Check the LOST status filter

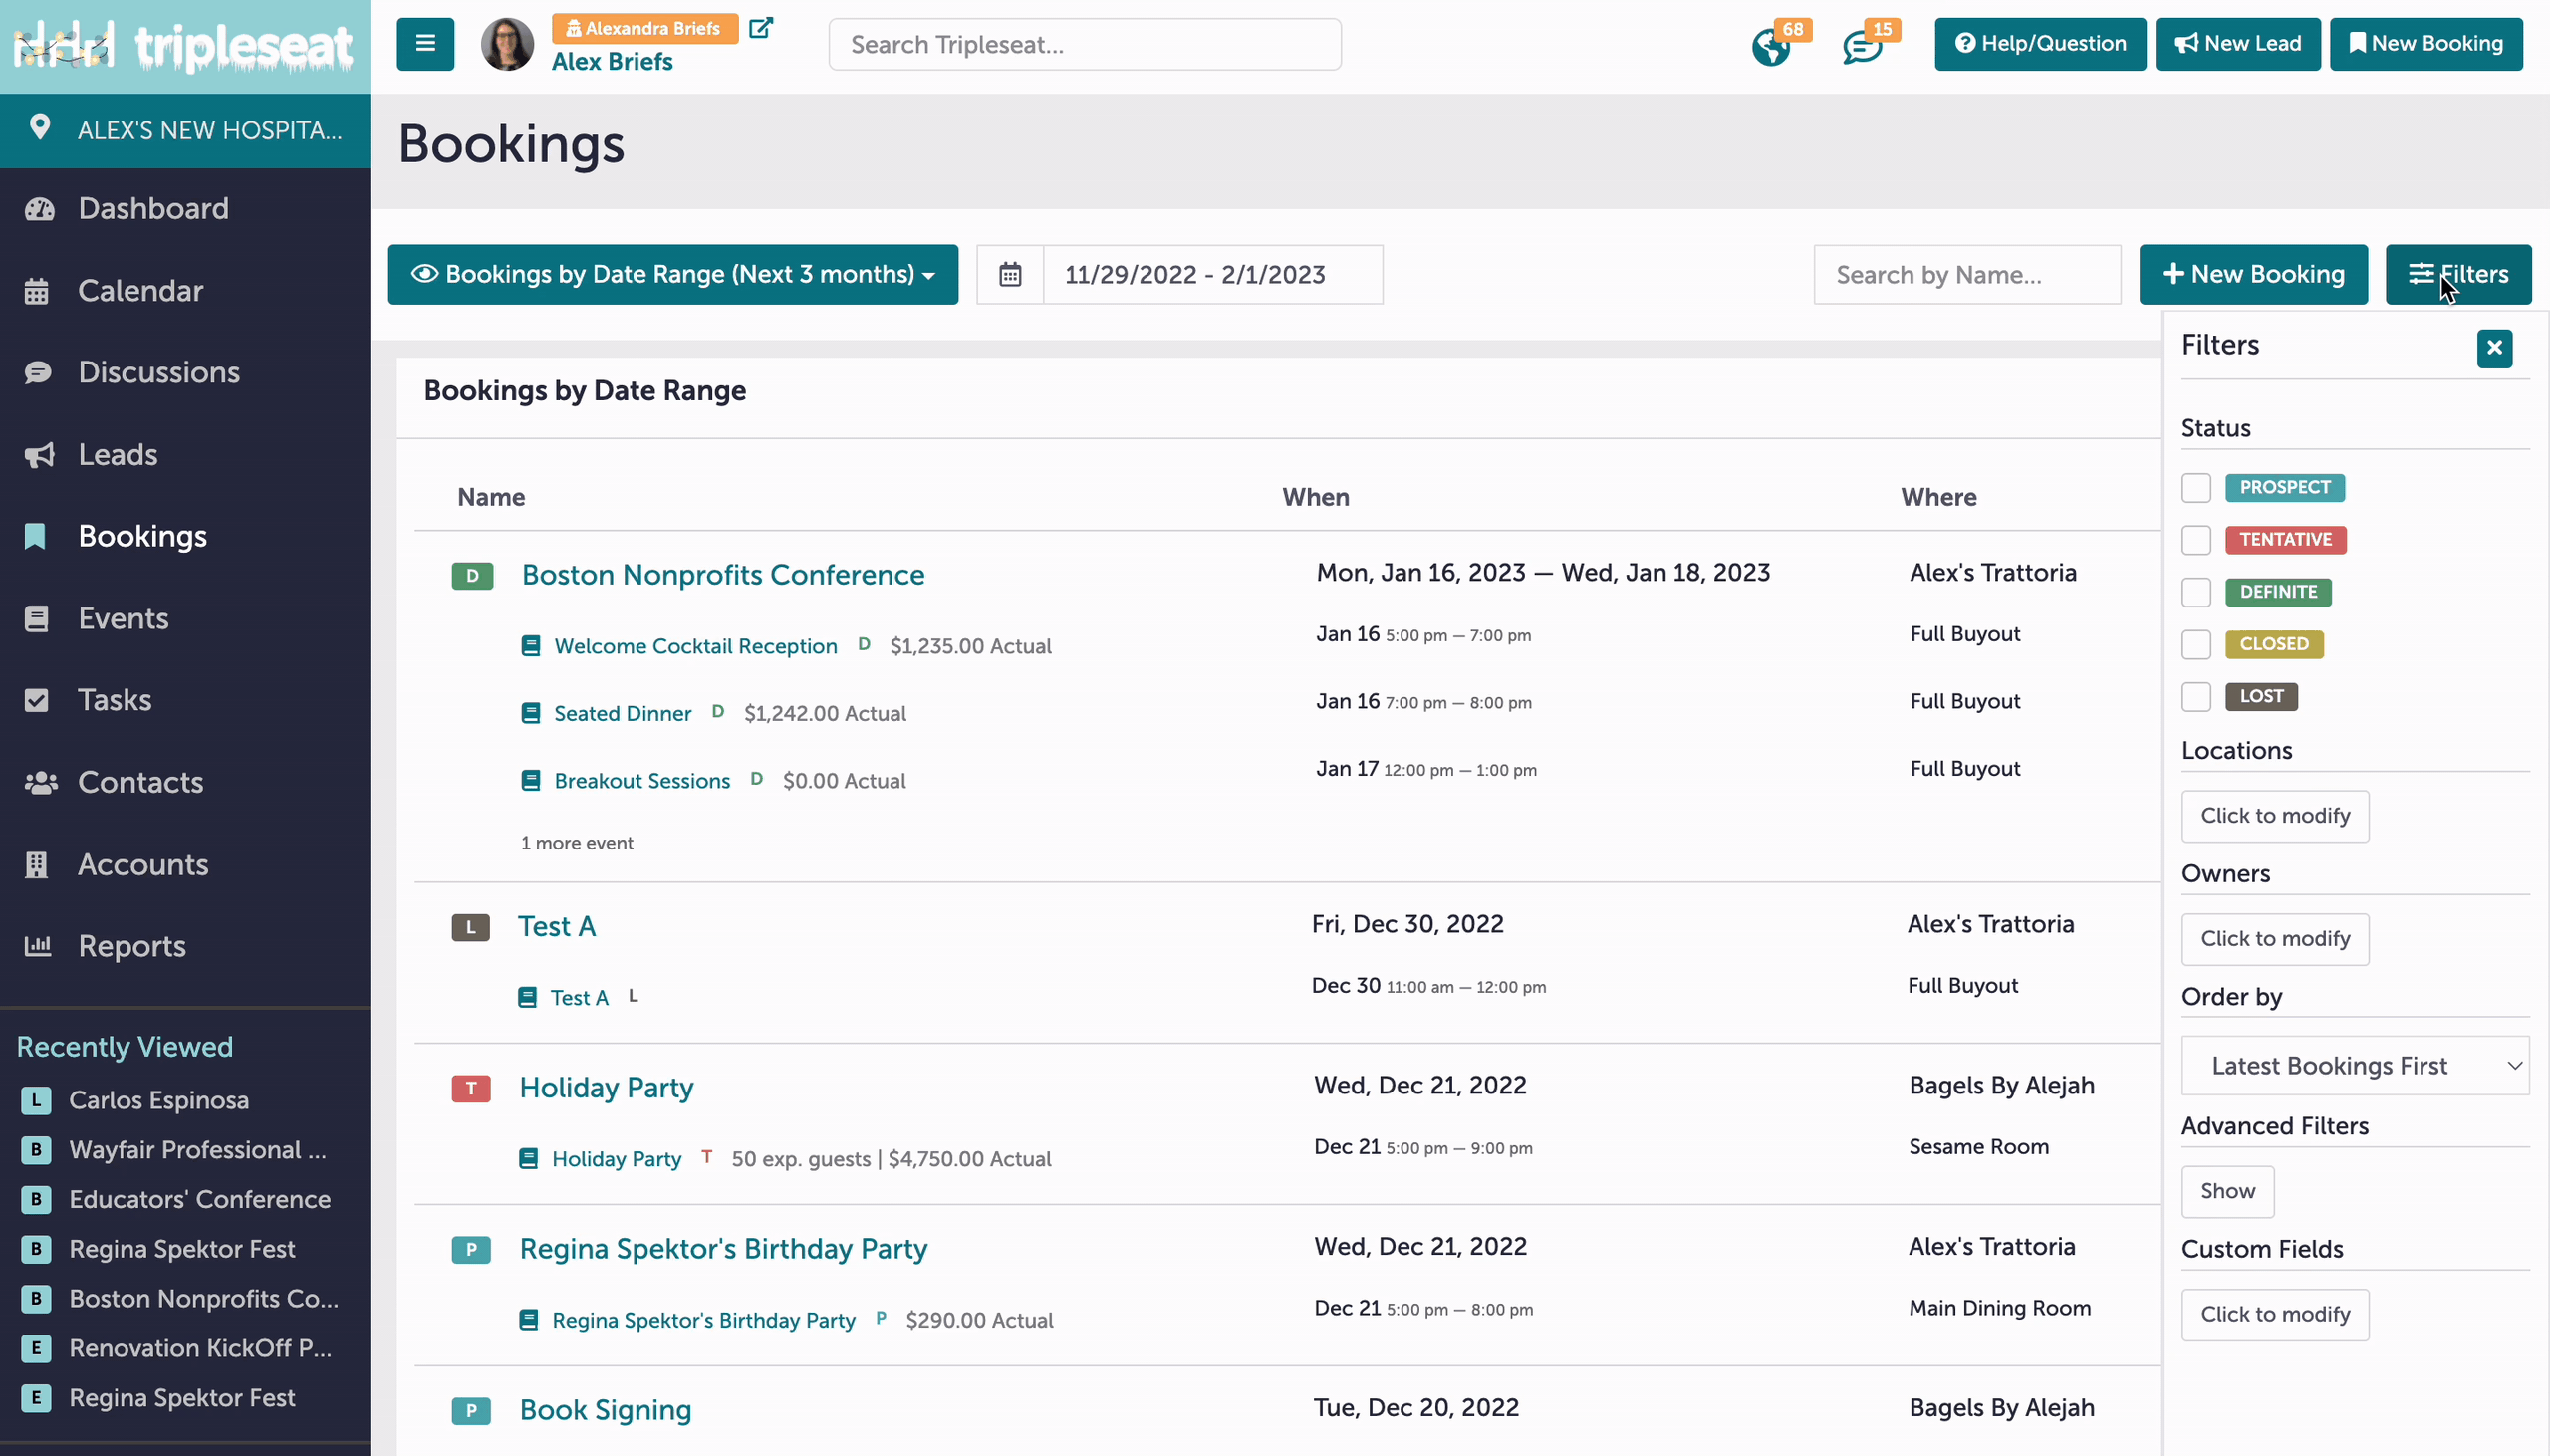2196,696
